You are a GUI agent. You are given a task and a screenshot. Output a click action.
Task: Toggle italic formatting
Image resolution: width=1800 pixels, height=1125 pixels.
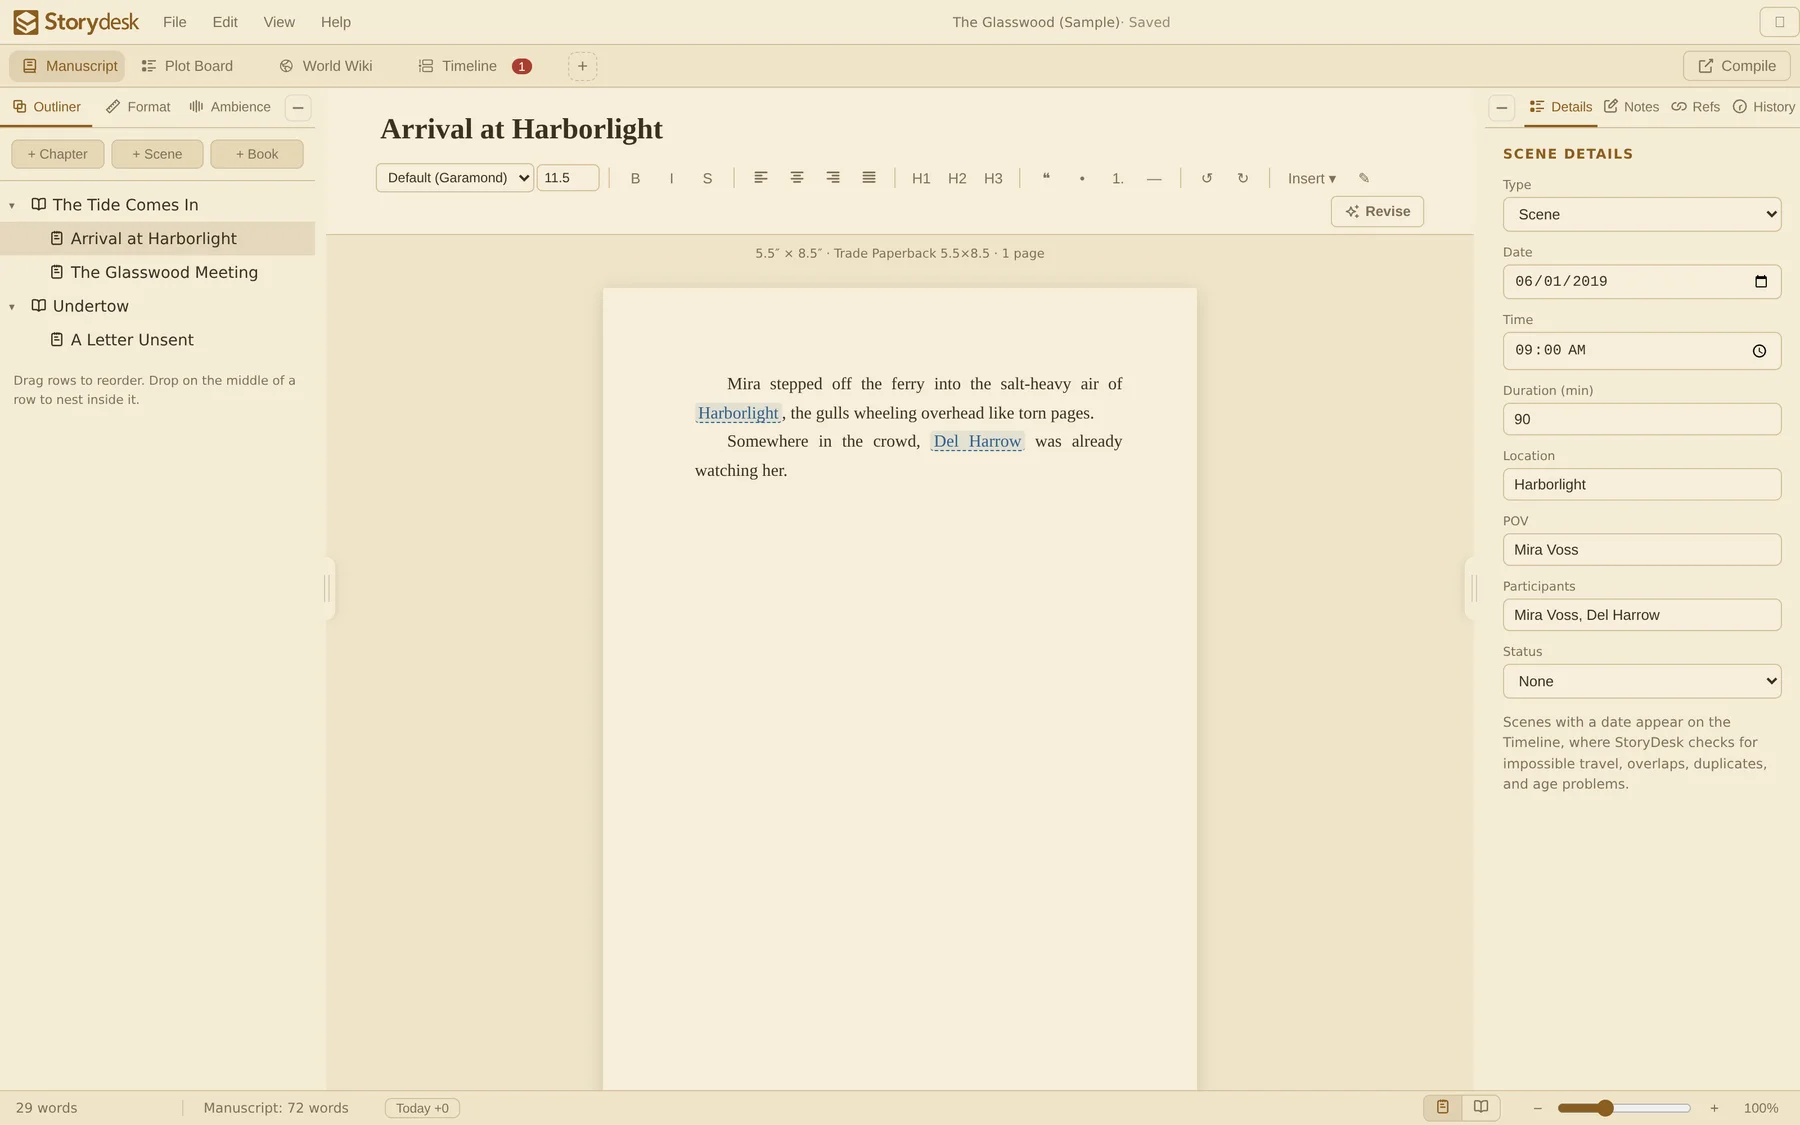671,178
